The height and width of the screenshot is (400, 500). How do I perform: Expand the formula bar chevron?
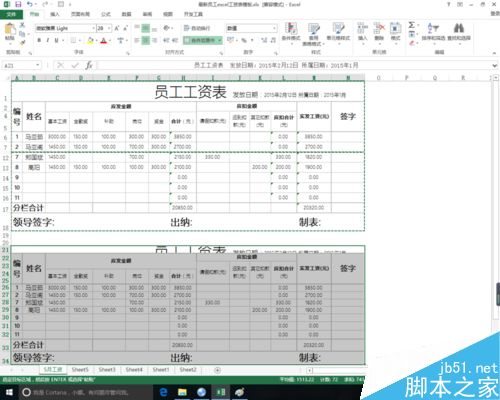pos(494,66)
